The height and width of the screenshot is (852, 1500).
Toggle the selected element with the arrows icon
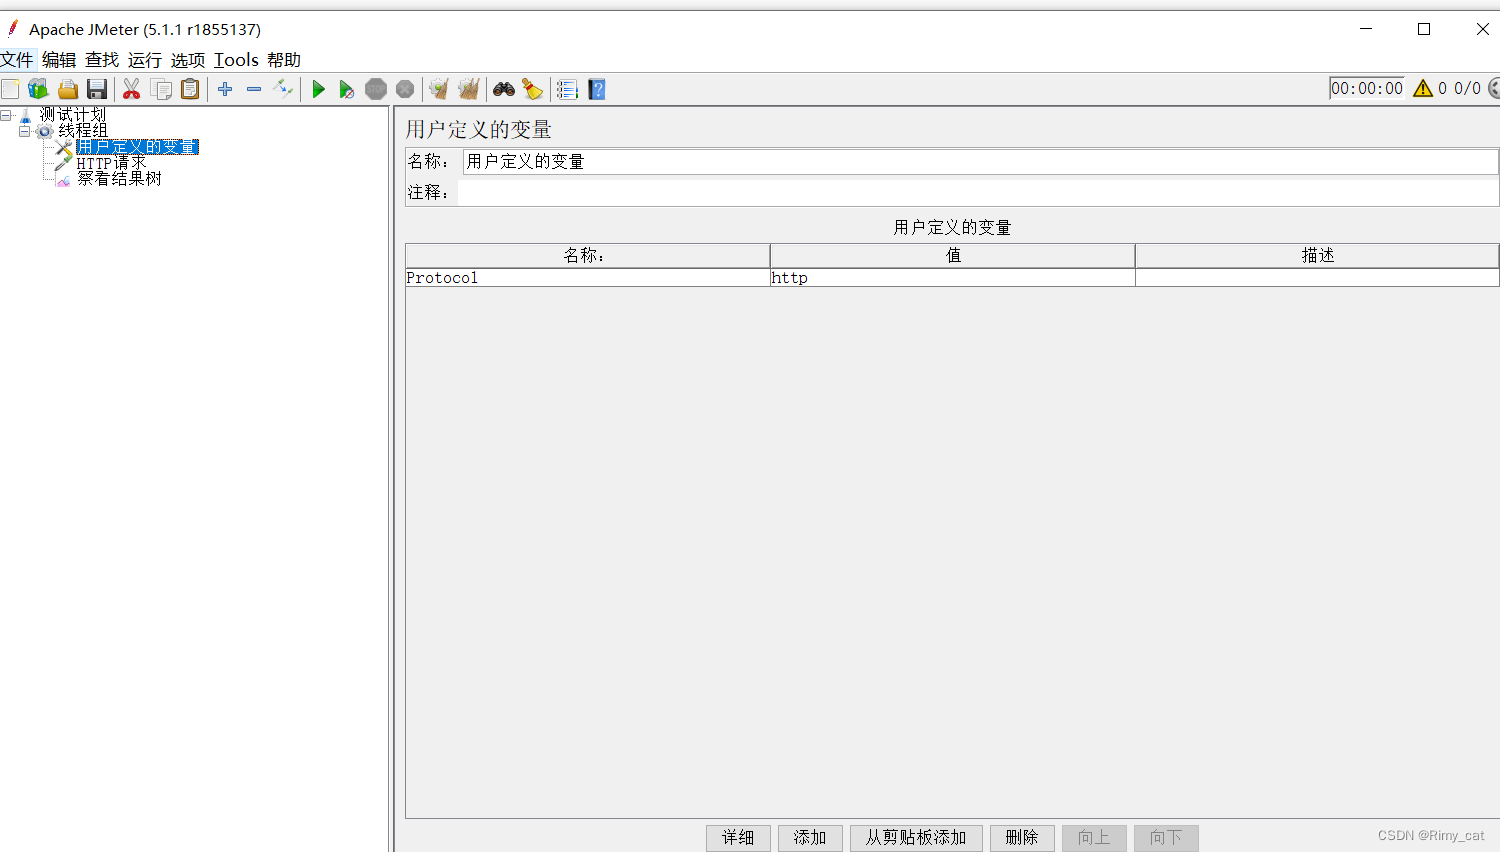(x=283, y=89)
